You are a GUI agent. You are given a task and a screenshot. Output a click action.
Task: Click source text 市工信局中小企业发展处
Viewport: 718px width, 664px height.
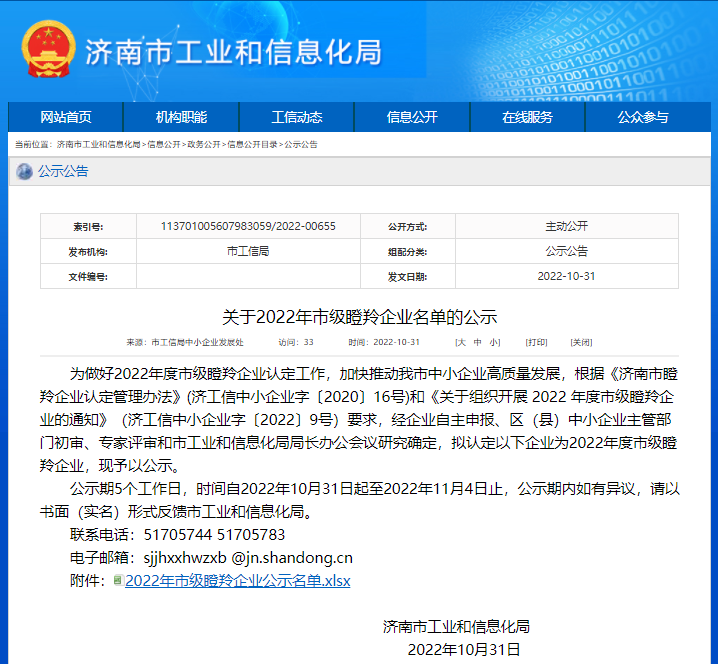(197, 343)
